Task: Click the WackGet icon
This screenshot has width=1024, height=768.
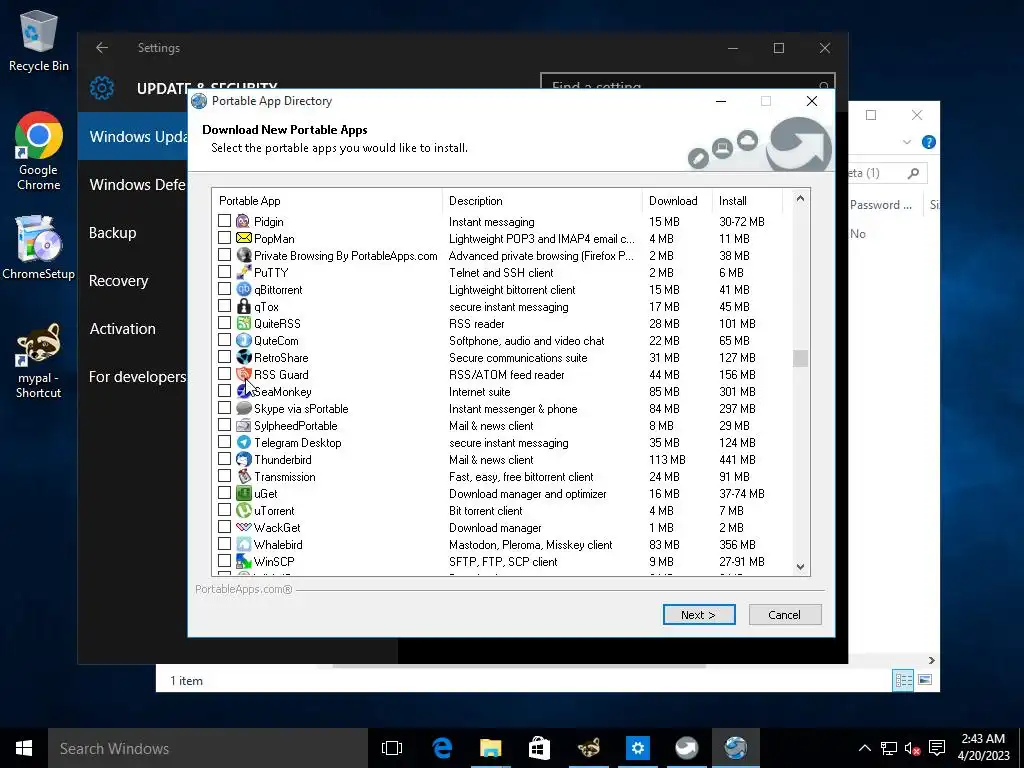Action: pyautogui.click(x=244, y=527)
